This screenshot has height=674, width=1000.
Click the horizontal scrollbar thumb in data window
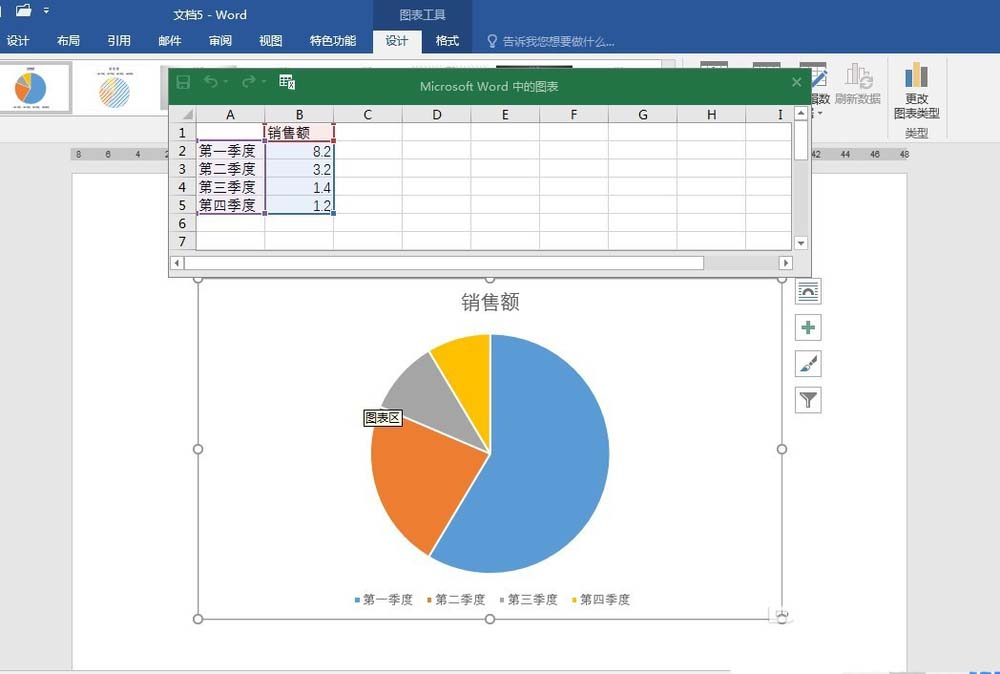click(444, 263)
